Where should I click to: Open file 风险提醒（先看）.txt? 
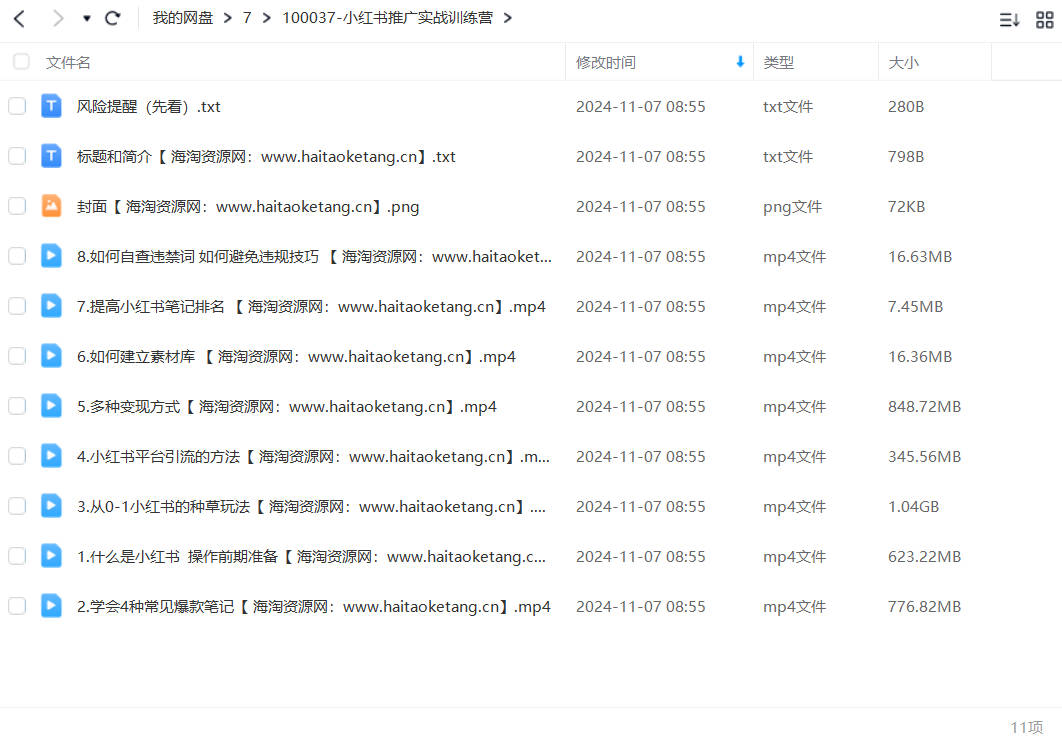coord(148,106)
